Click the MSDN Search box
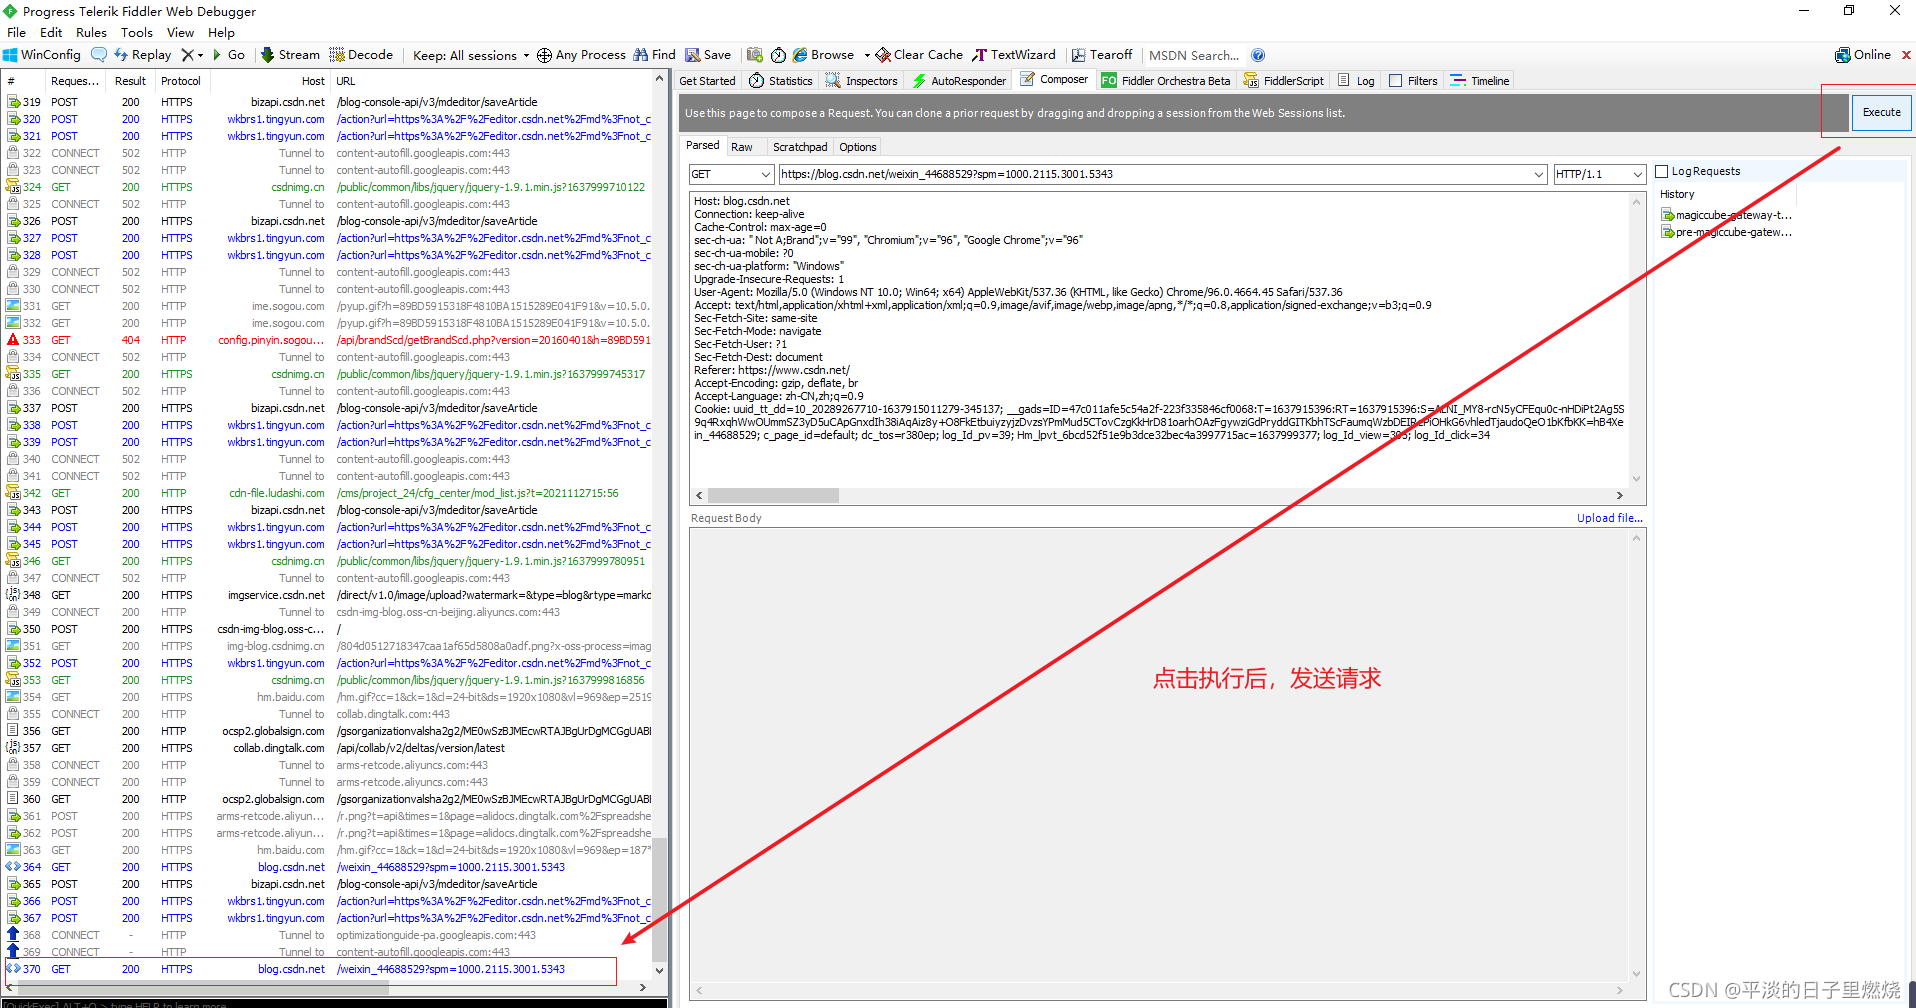Viewport: 1916px width, 1008px height. pos(1193,55)
